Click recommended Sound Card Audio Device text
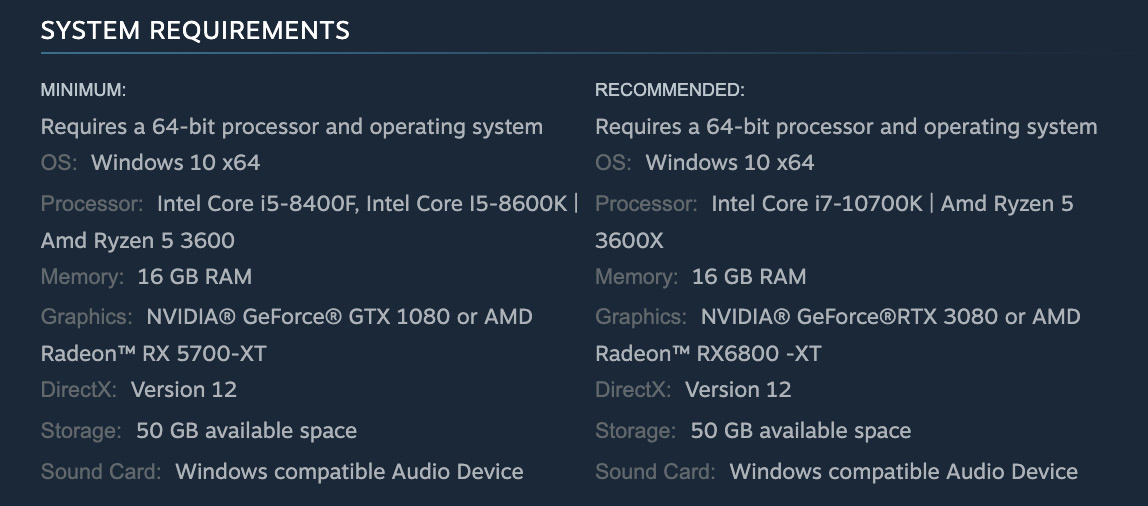Viewport: 1148px width, 506px height. click(903, 472)
